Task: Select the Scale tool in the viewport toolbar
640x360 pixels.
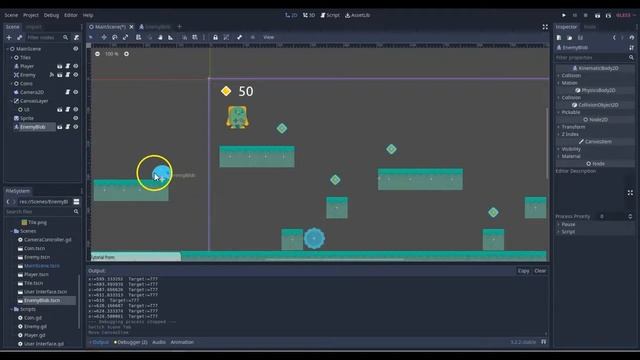Action: [125, 37]
